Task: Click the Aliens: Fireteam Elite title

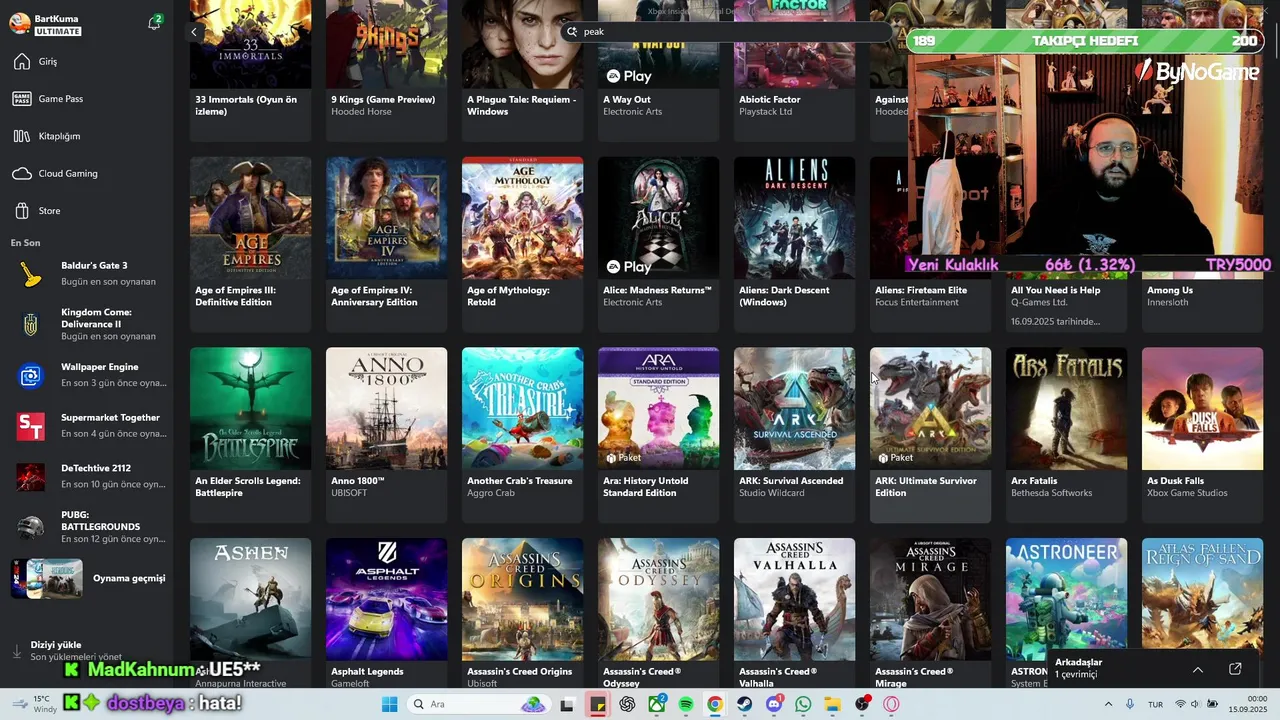Action: (921, 290)
